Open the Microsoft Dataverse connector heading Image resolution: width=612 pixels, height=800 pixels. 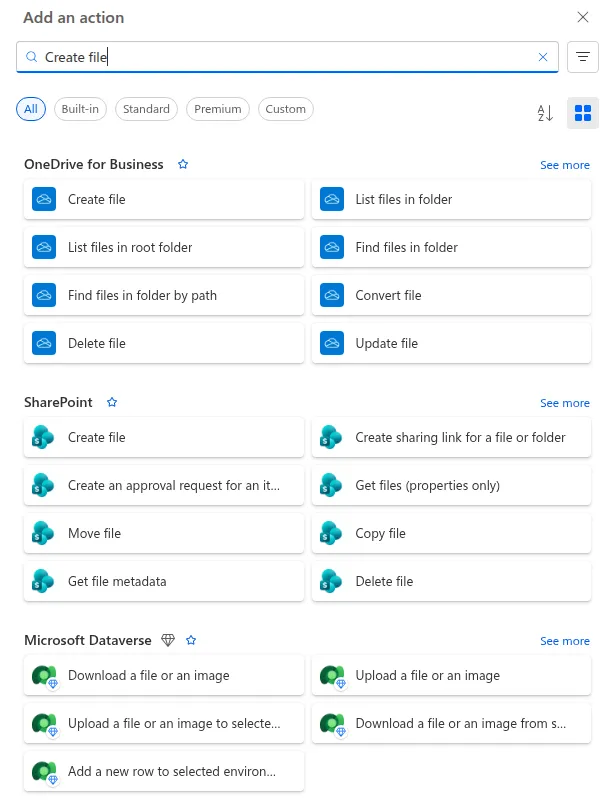coord(88,640)
